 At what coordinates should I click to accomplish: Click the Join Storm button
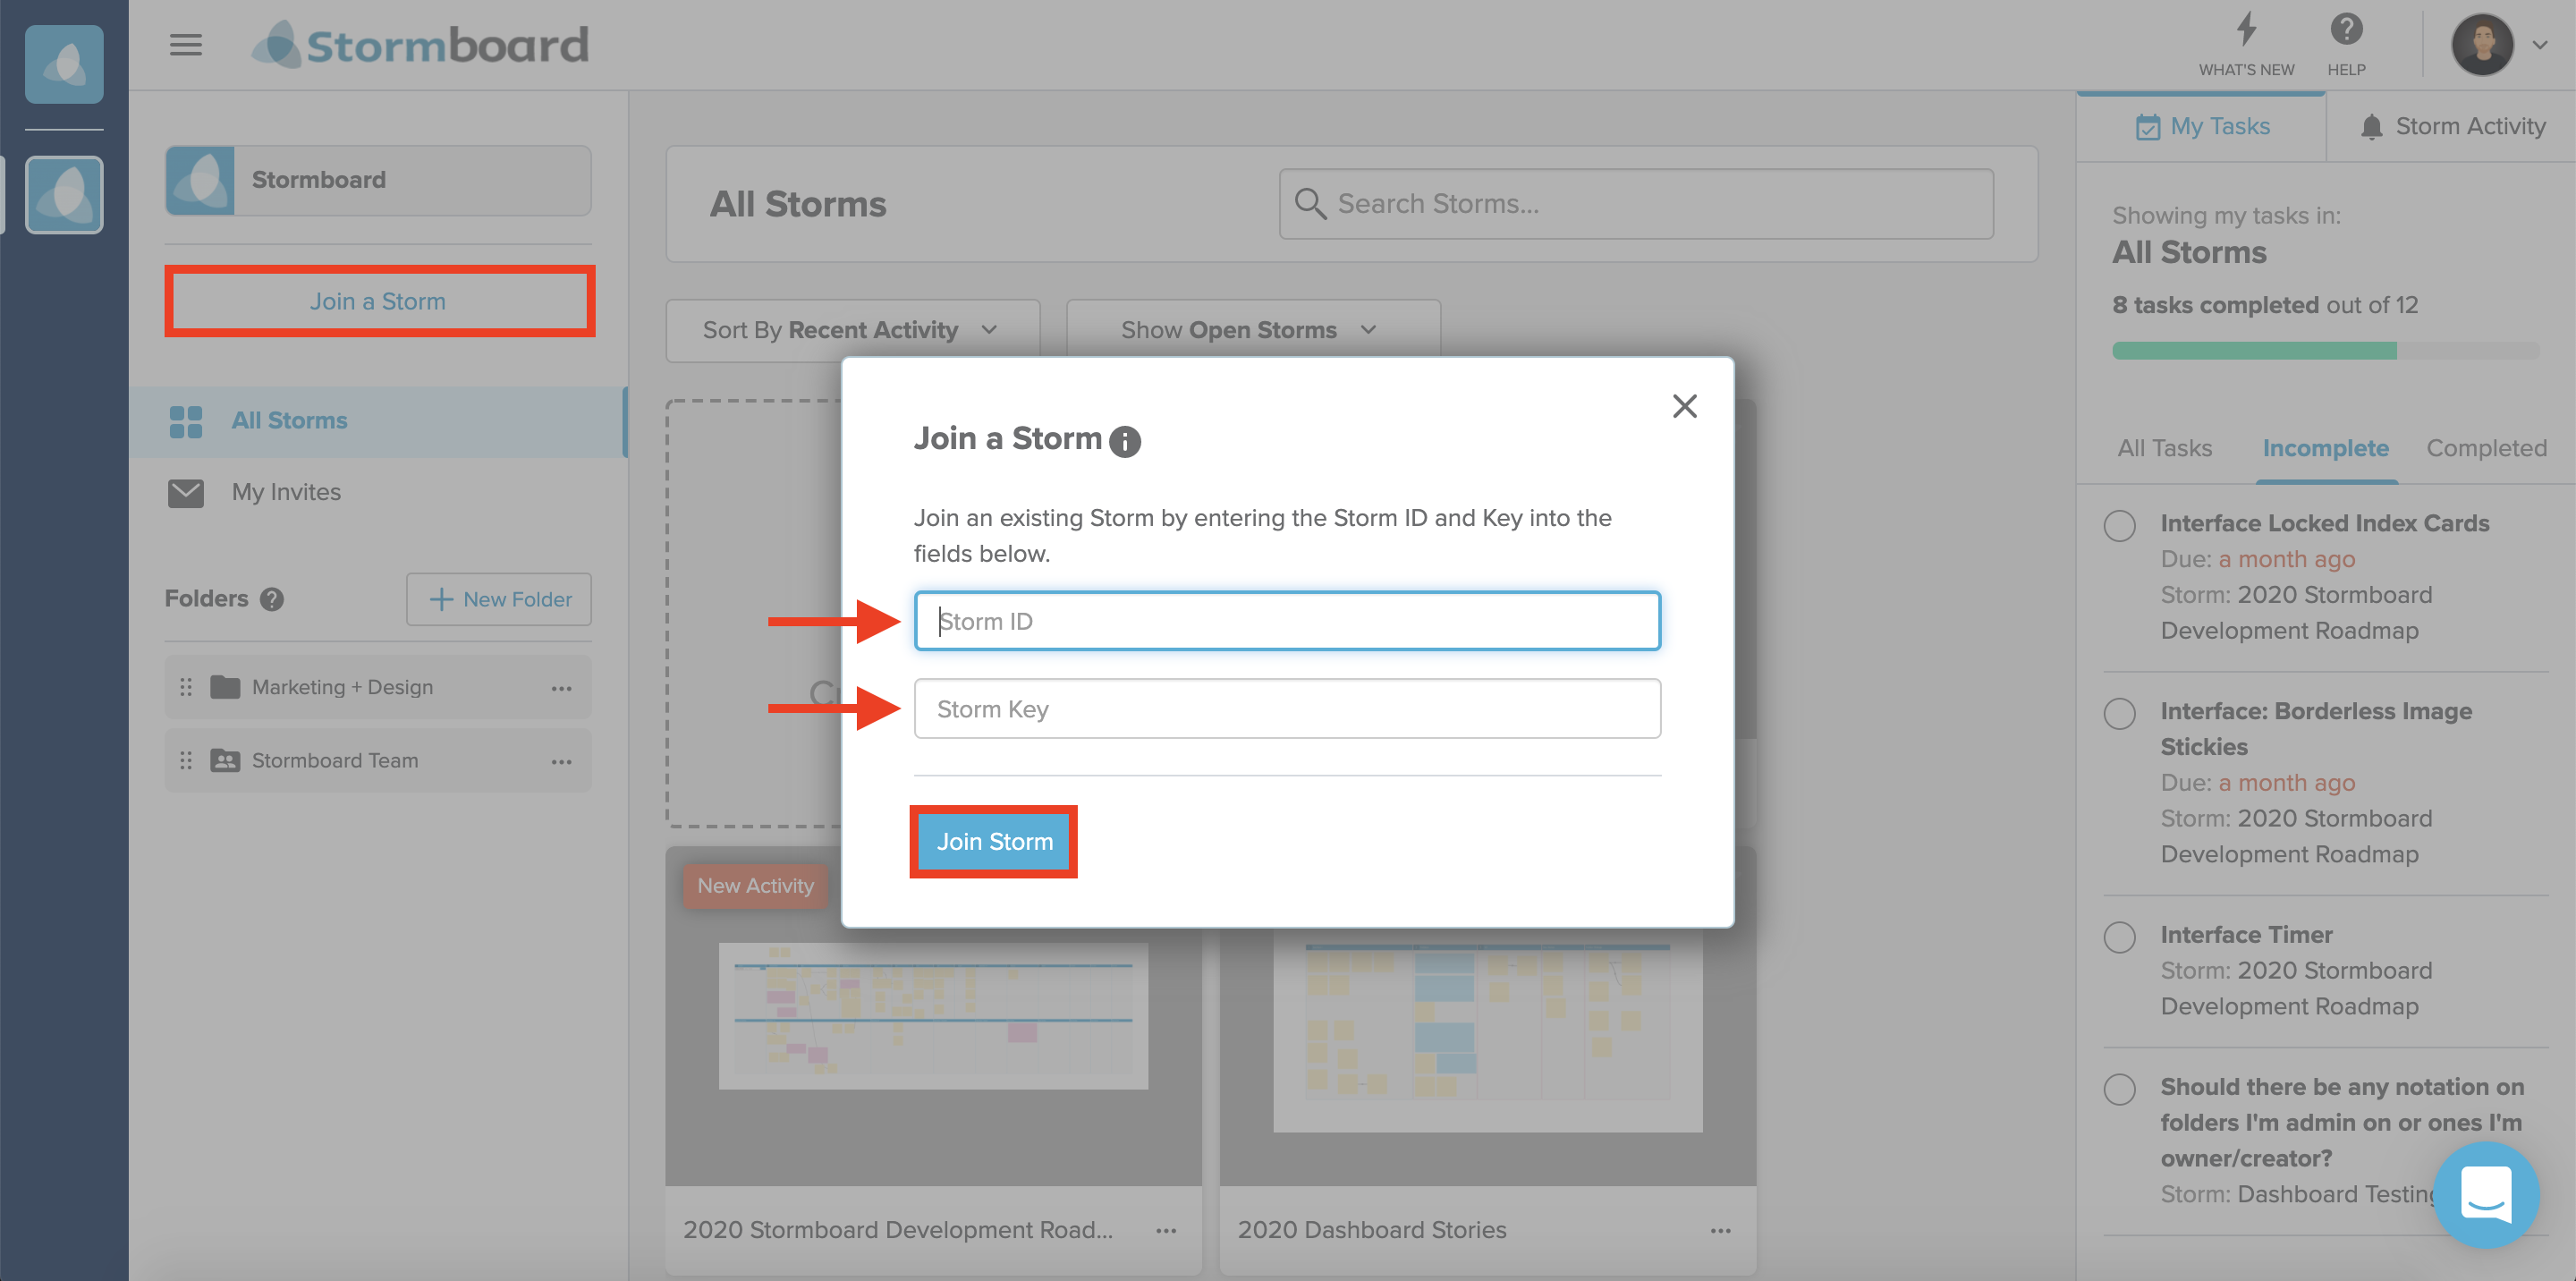coord(994,839)
